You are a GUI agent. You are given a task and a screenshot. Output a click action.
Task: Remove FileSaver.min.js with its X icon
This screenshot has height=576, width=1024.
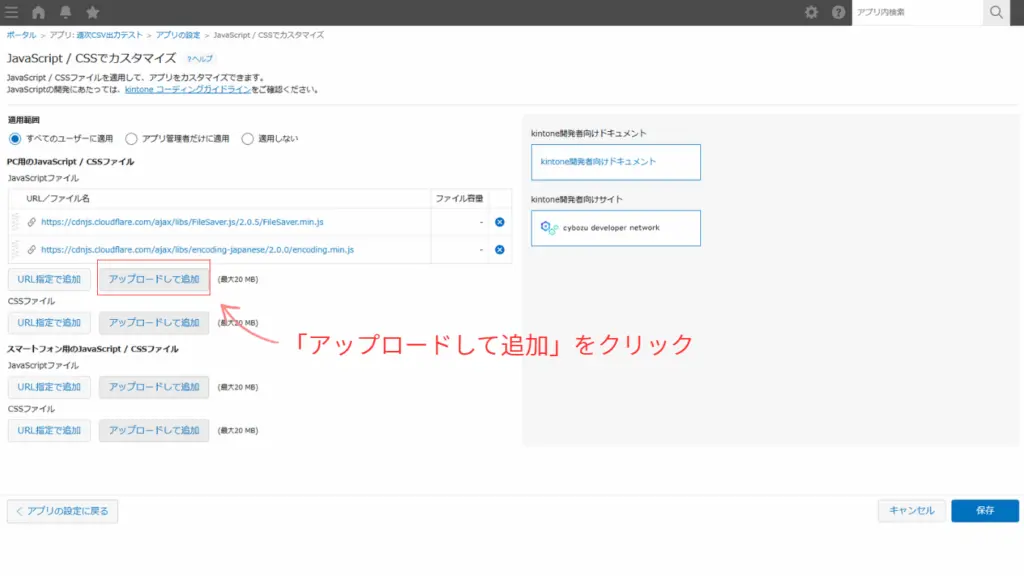click(500, 222)
